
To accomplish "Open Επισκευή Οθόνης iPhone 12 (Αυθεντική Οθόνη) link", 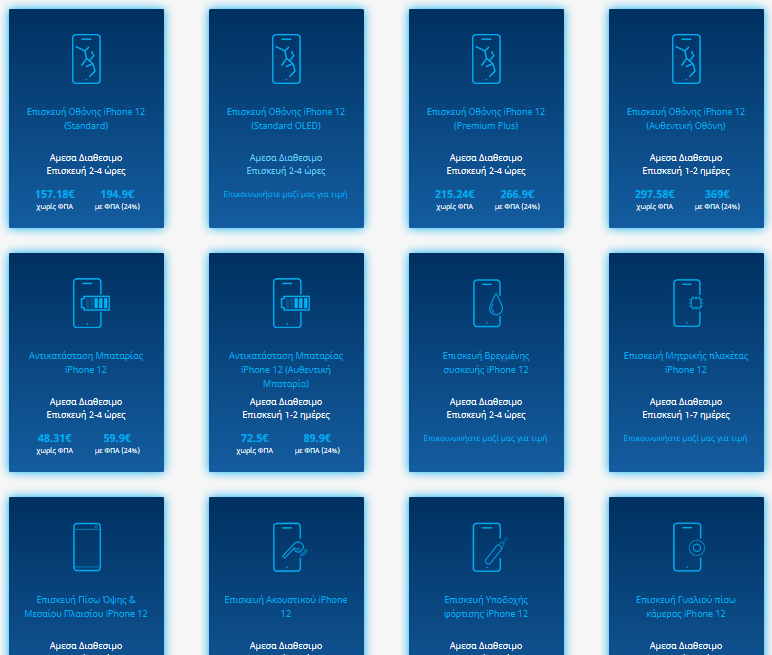I will (686, 119).
